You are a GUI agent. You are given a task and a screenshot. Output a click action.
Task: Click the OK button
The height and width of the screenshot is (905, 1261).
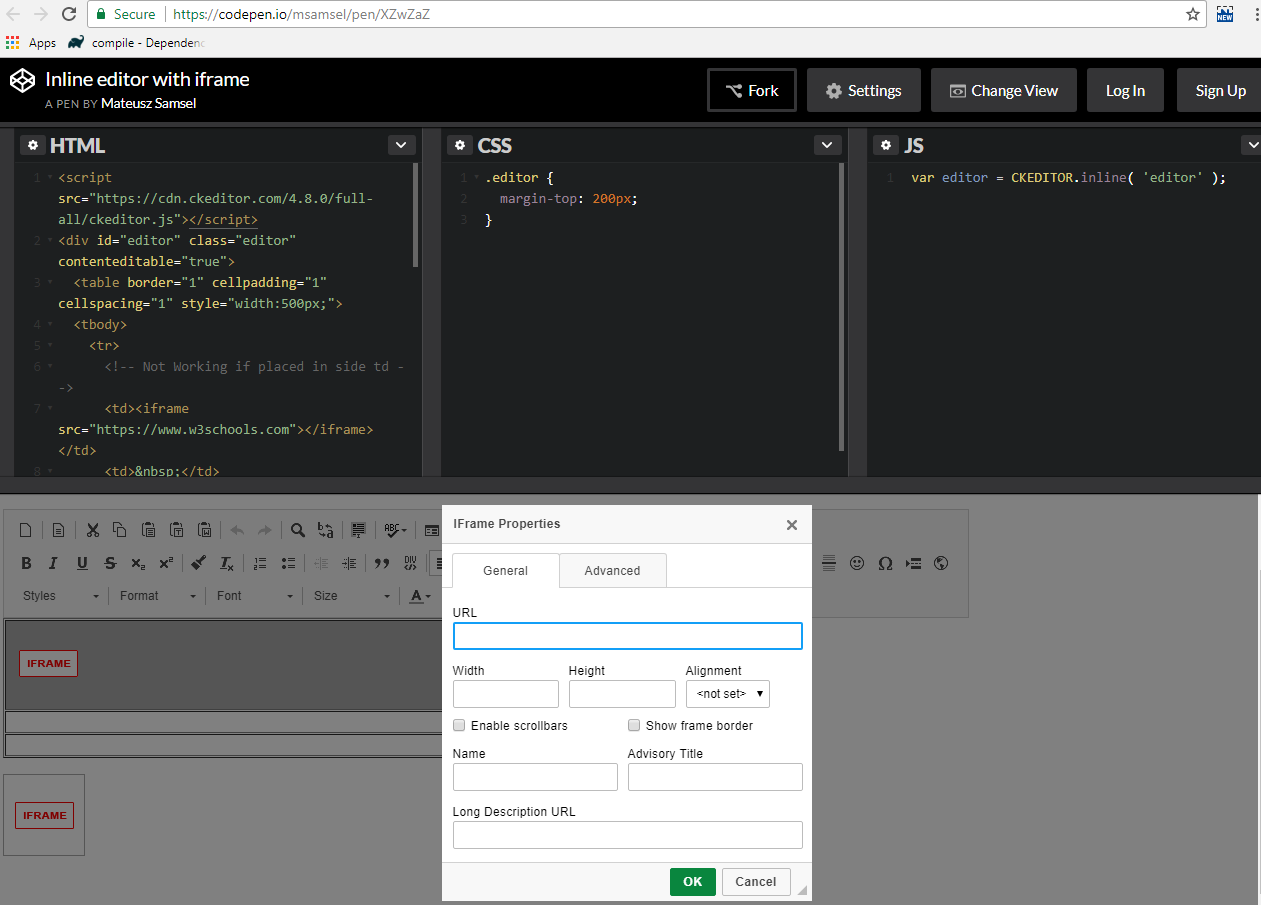click(x=693, y=881)
